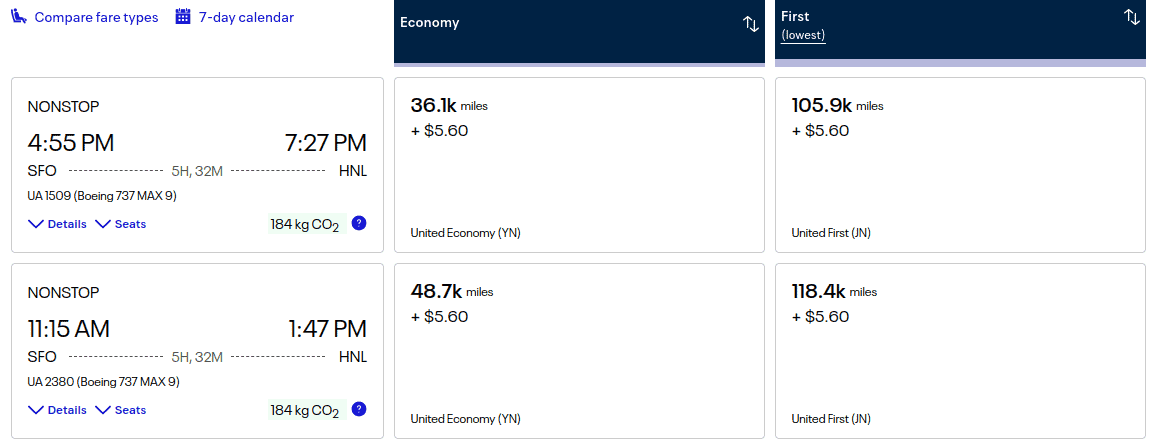
Task: Click 'United First (JN)' on the 118.4k fare
Action: (x=831, y=419)
